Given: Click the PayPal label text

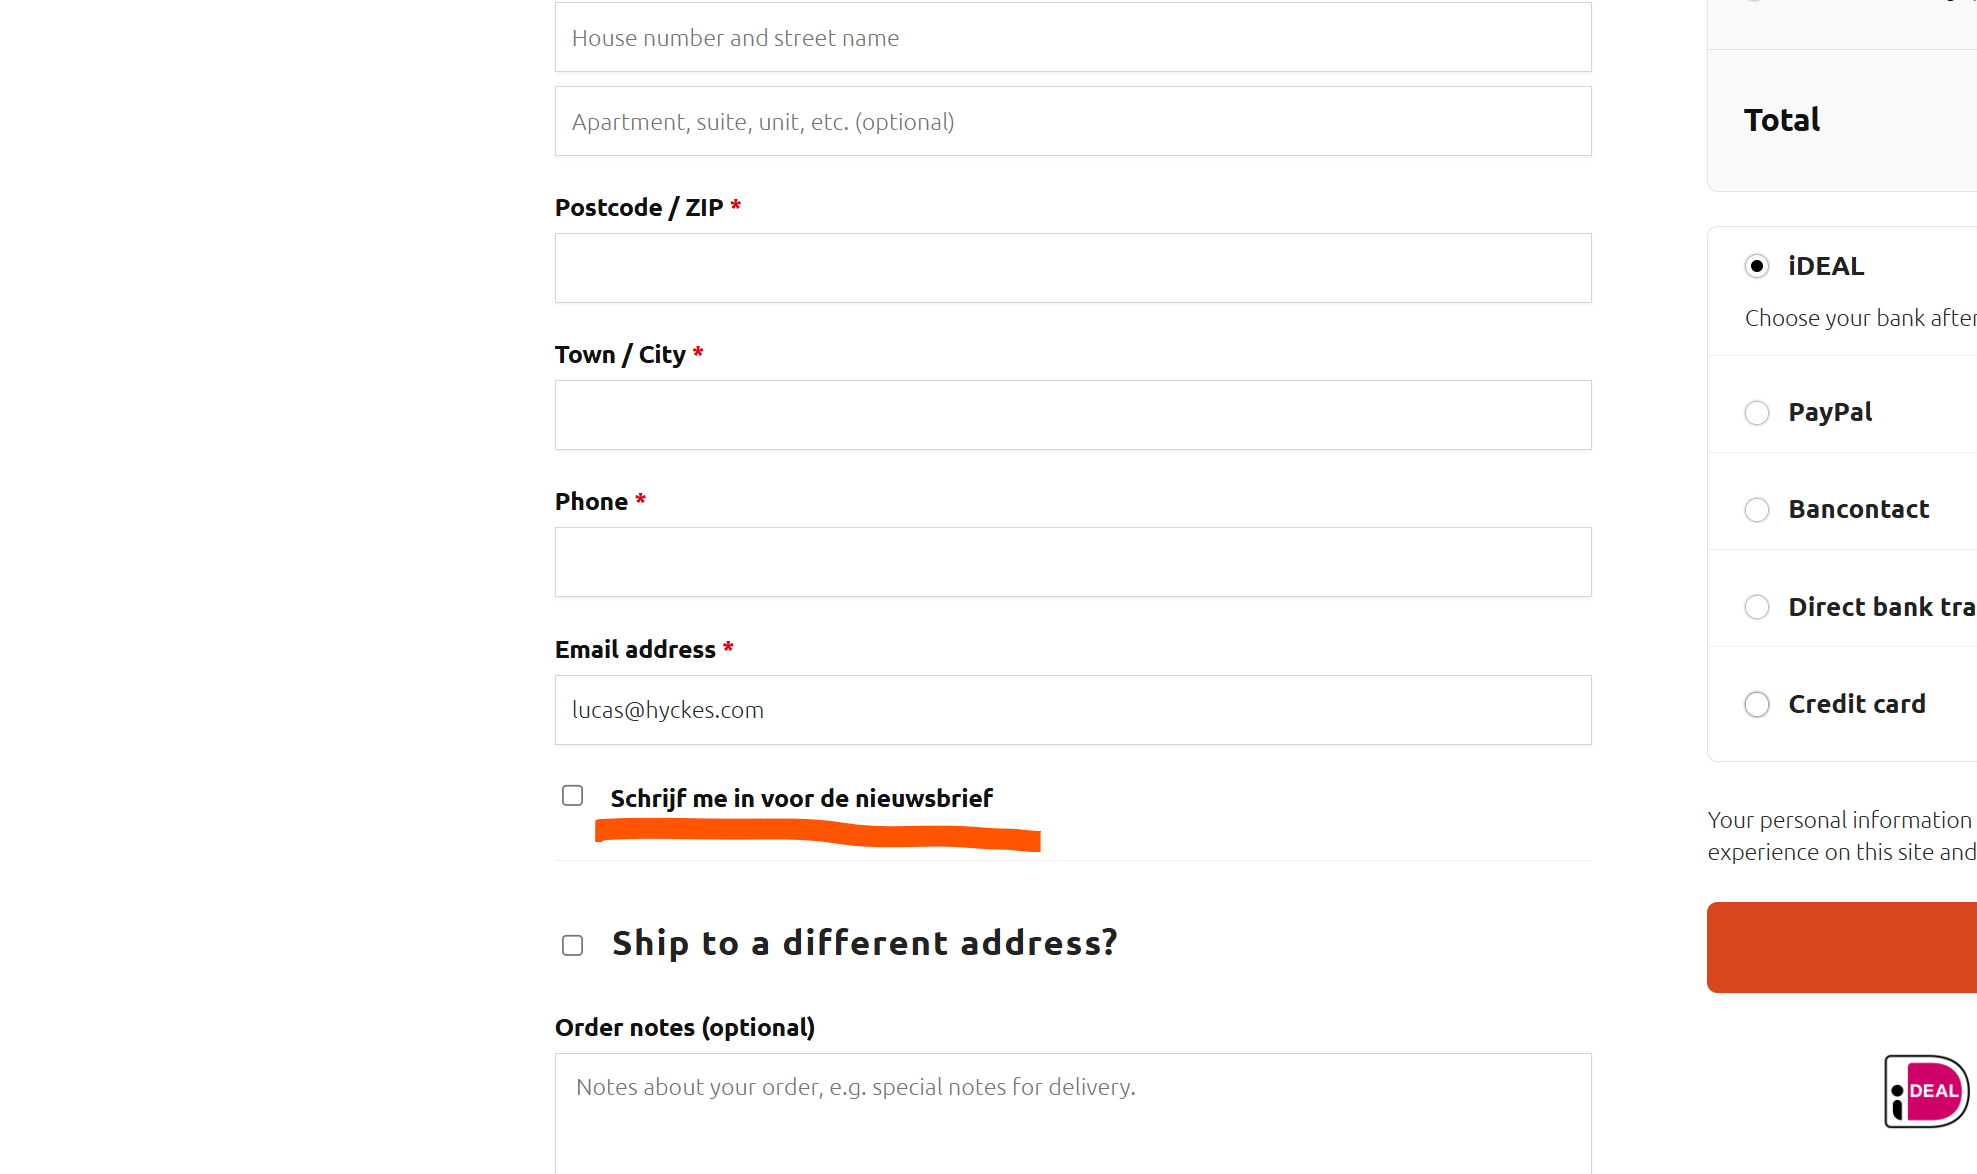Looking at the screenshot, I should coord(1830,412).
